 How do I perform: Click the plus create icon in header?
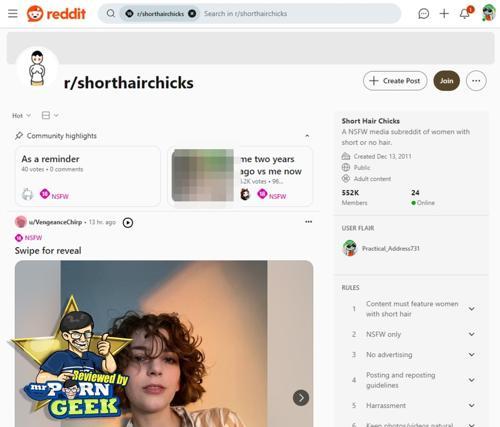tap(444, 14)
